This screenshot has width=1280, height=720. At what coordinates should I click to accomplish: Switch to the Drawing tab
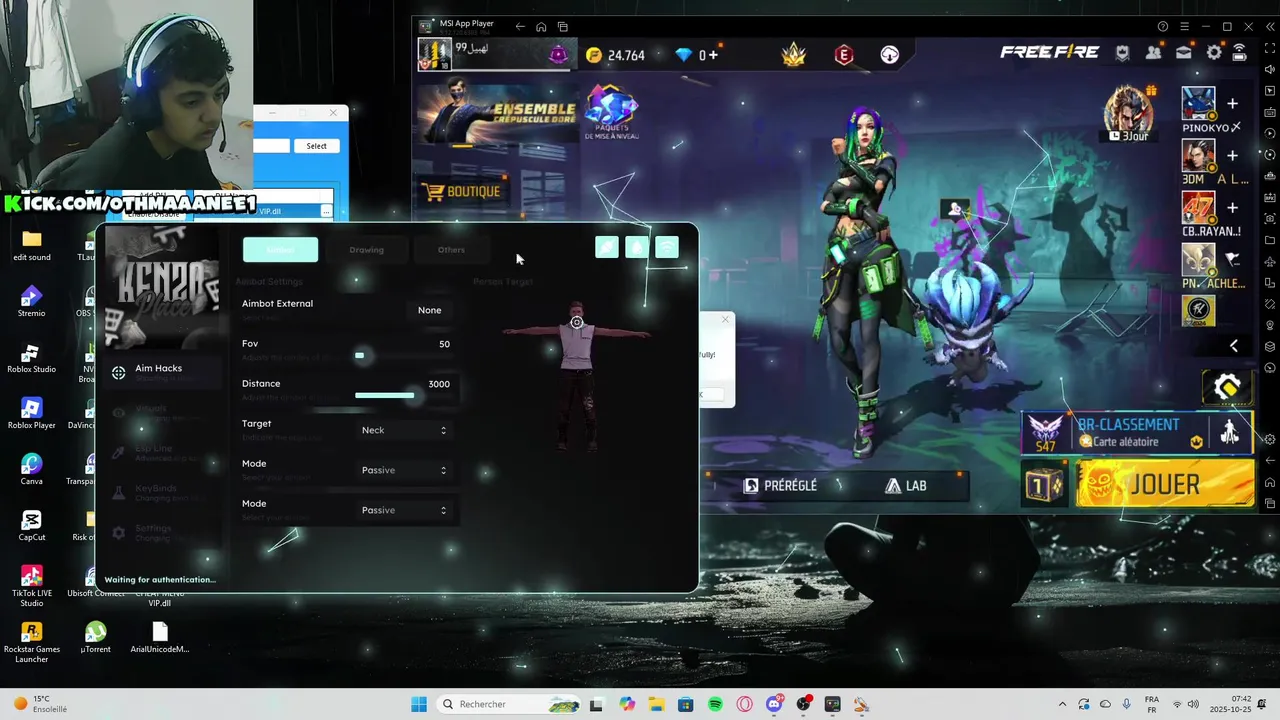pos(366,250)
